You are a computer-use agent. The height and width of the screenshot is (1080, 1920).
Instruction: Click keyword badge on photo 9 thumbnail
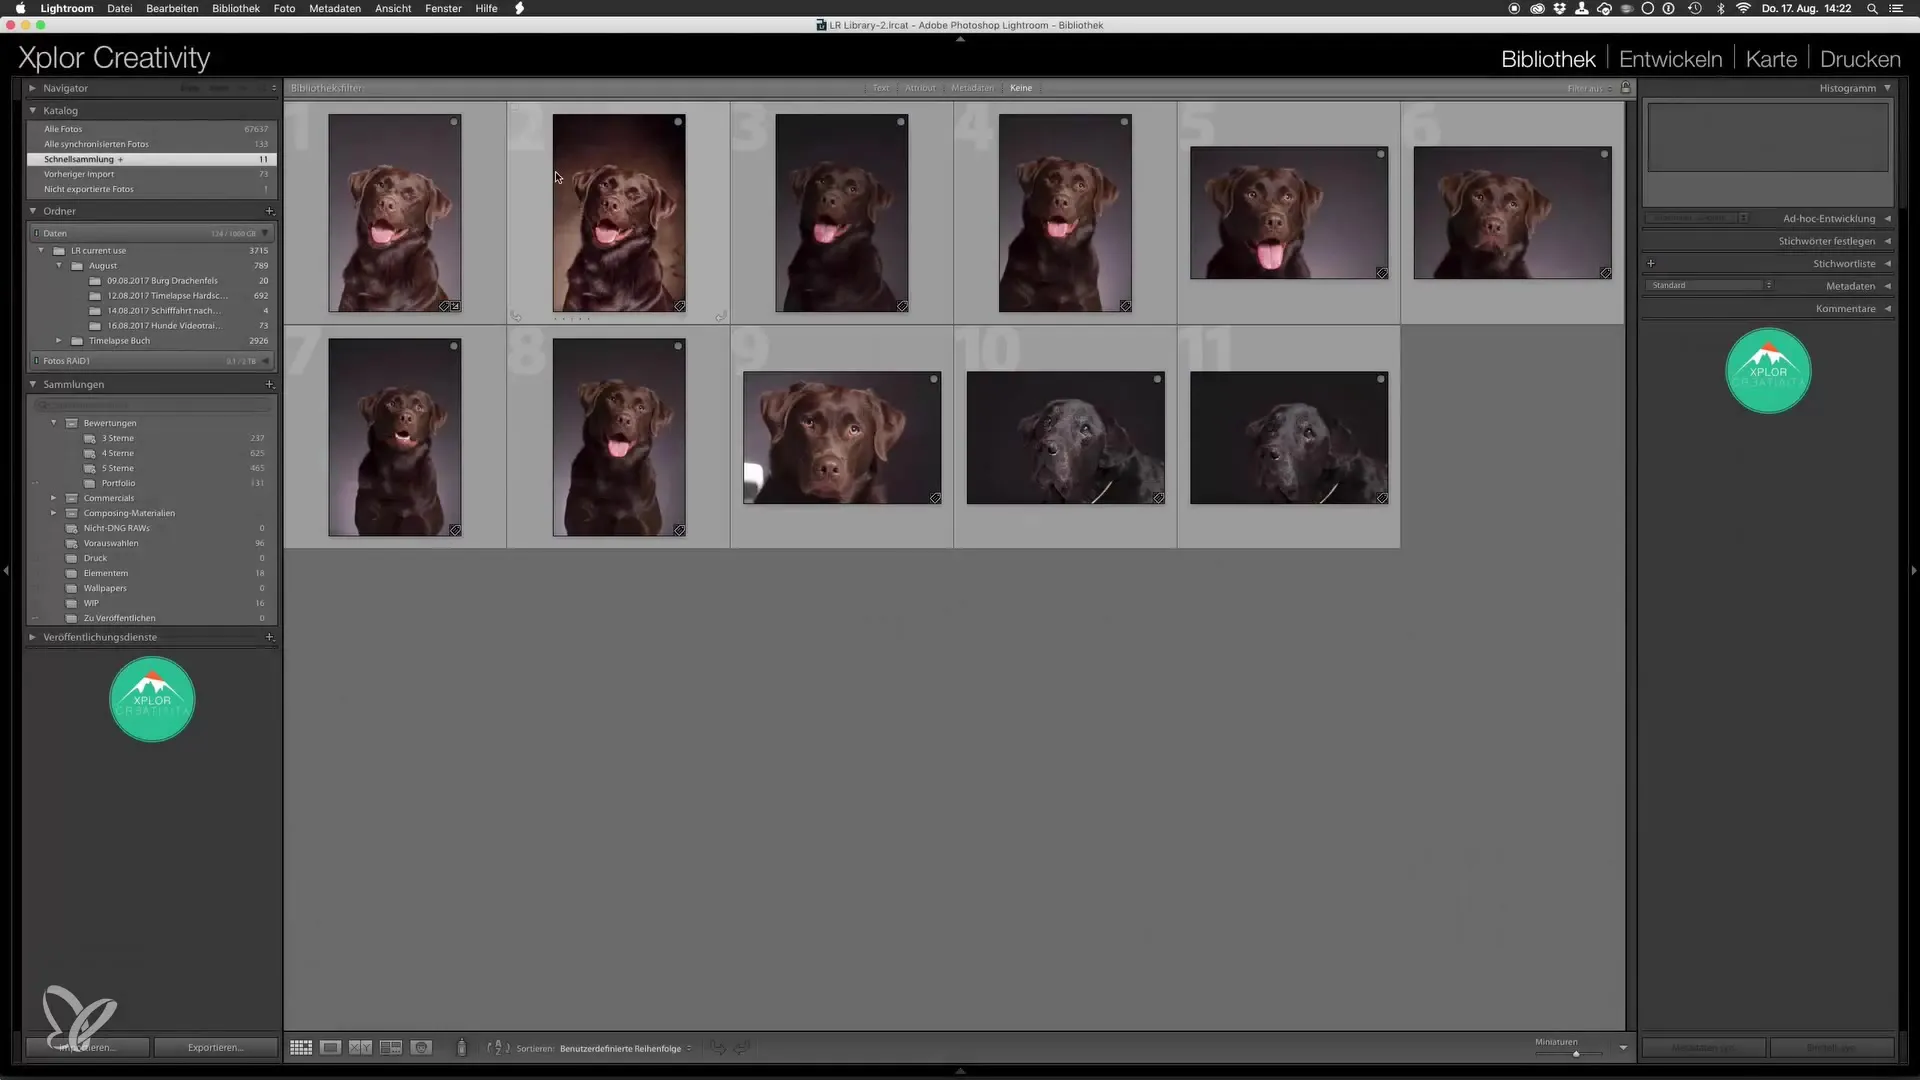click(x=935, y=498)
